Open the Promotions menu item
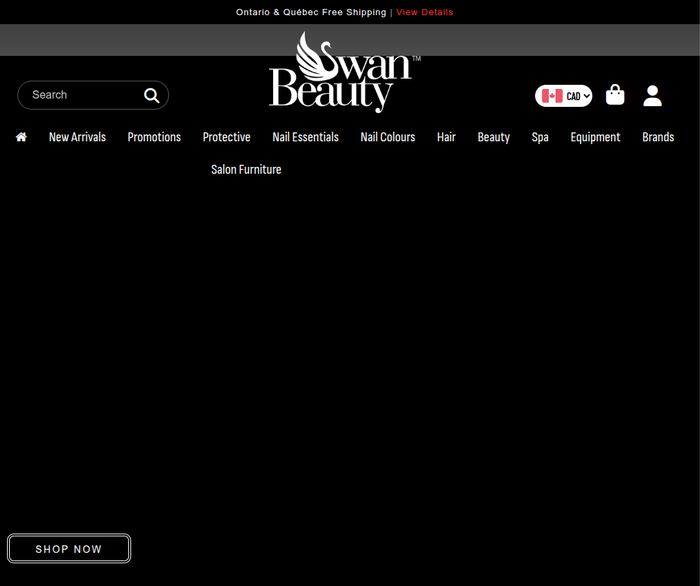 click(154, 137)
